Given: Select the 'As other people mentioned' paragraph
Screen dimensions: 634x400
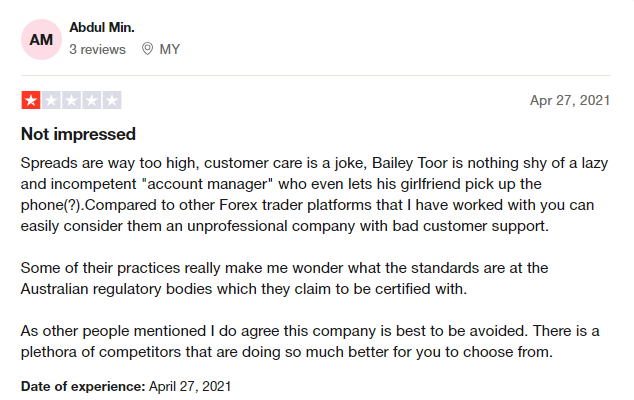Looking at the screenshot, I should [x=310, y=342].
